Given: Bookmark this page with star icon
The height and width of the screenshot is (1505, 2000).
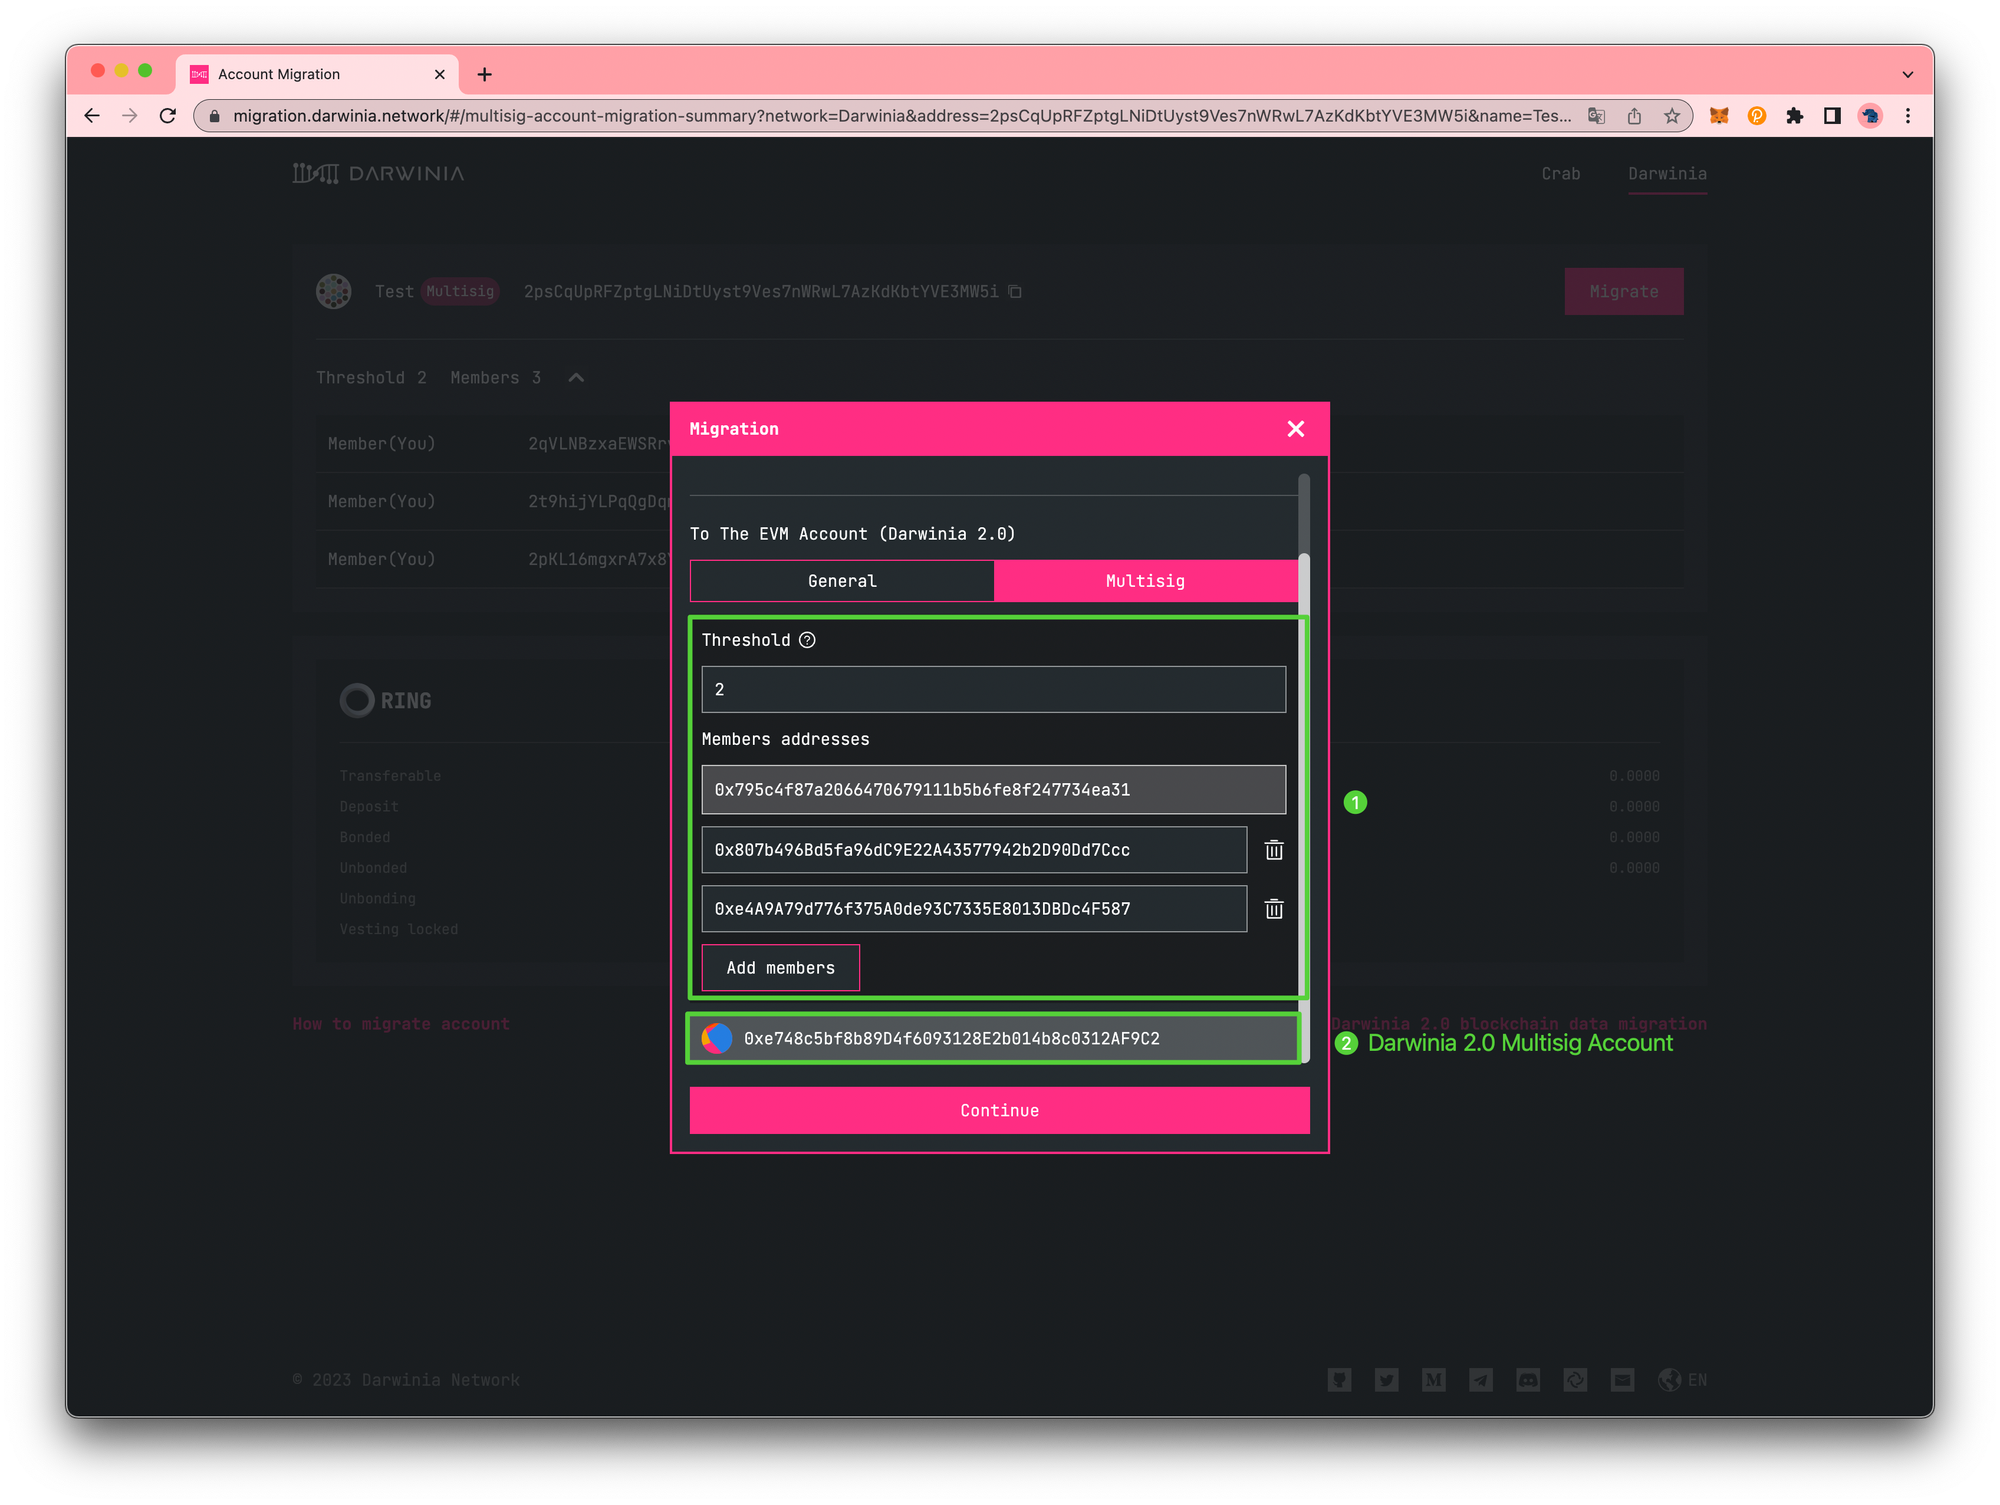Looking at the screenshot, I should click(1672, 116).
